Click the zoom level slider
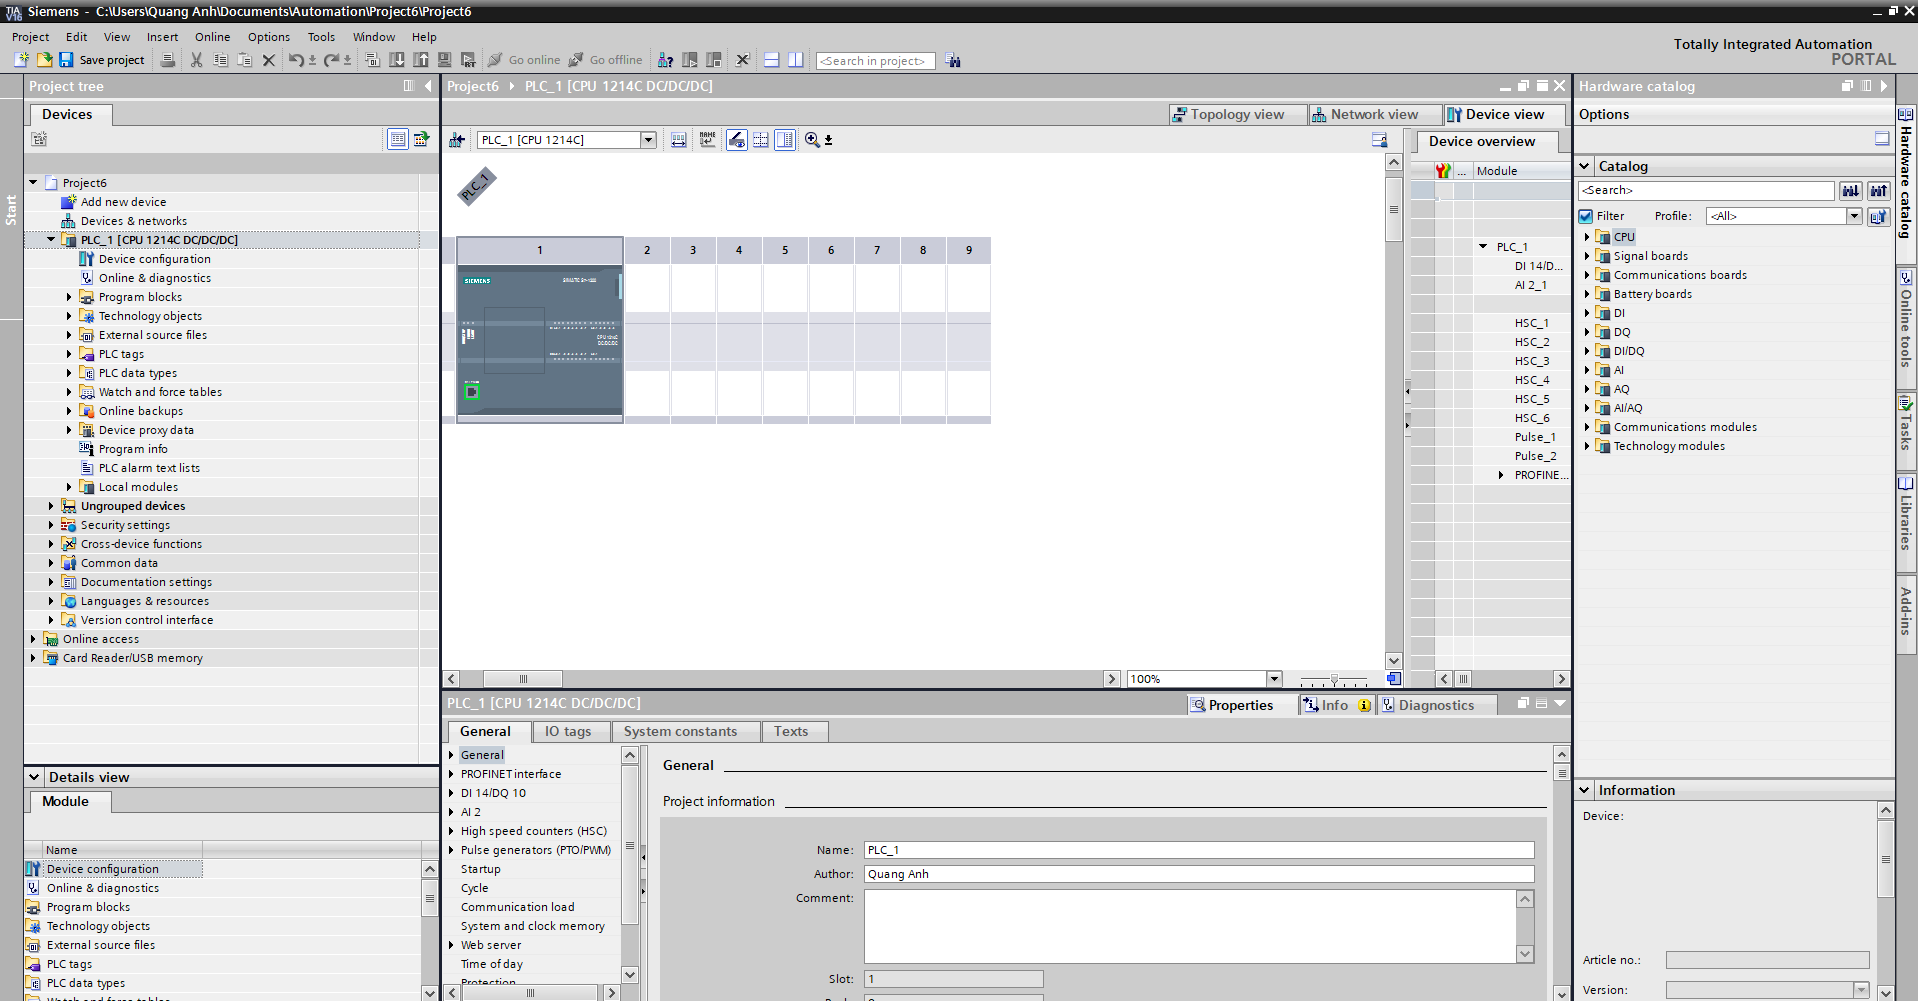This screenshot has width=1918, height=1001. point(1333,679)
